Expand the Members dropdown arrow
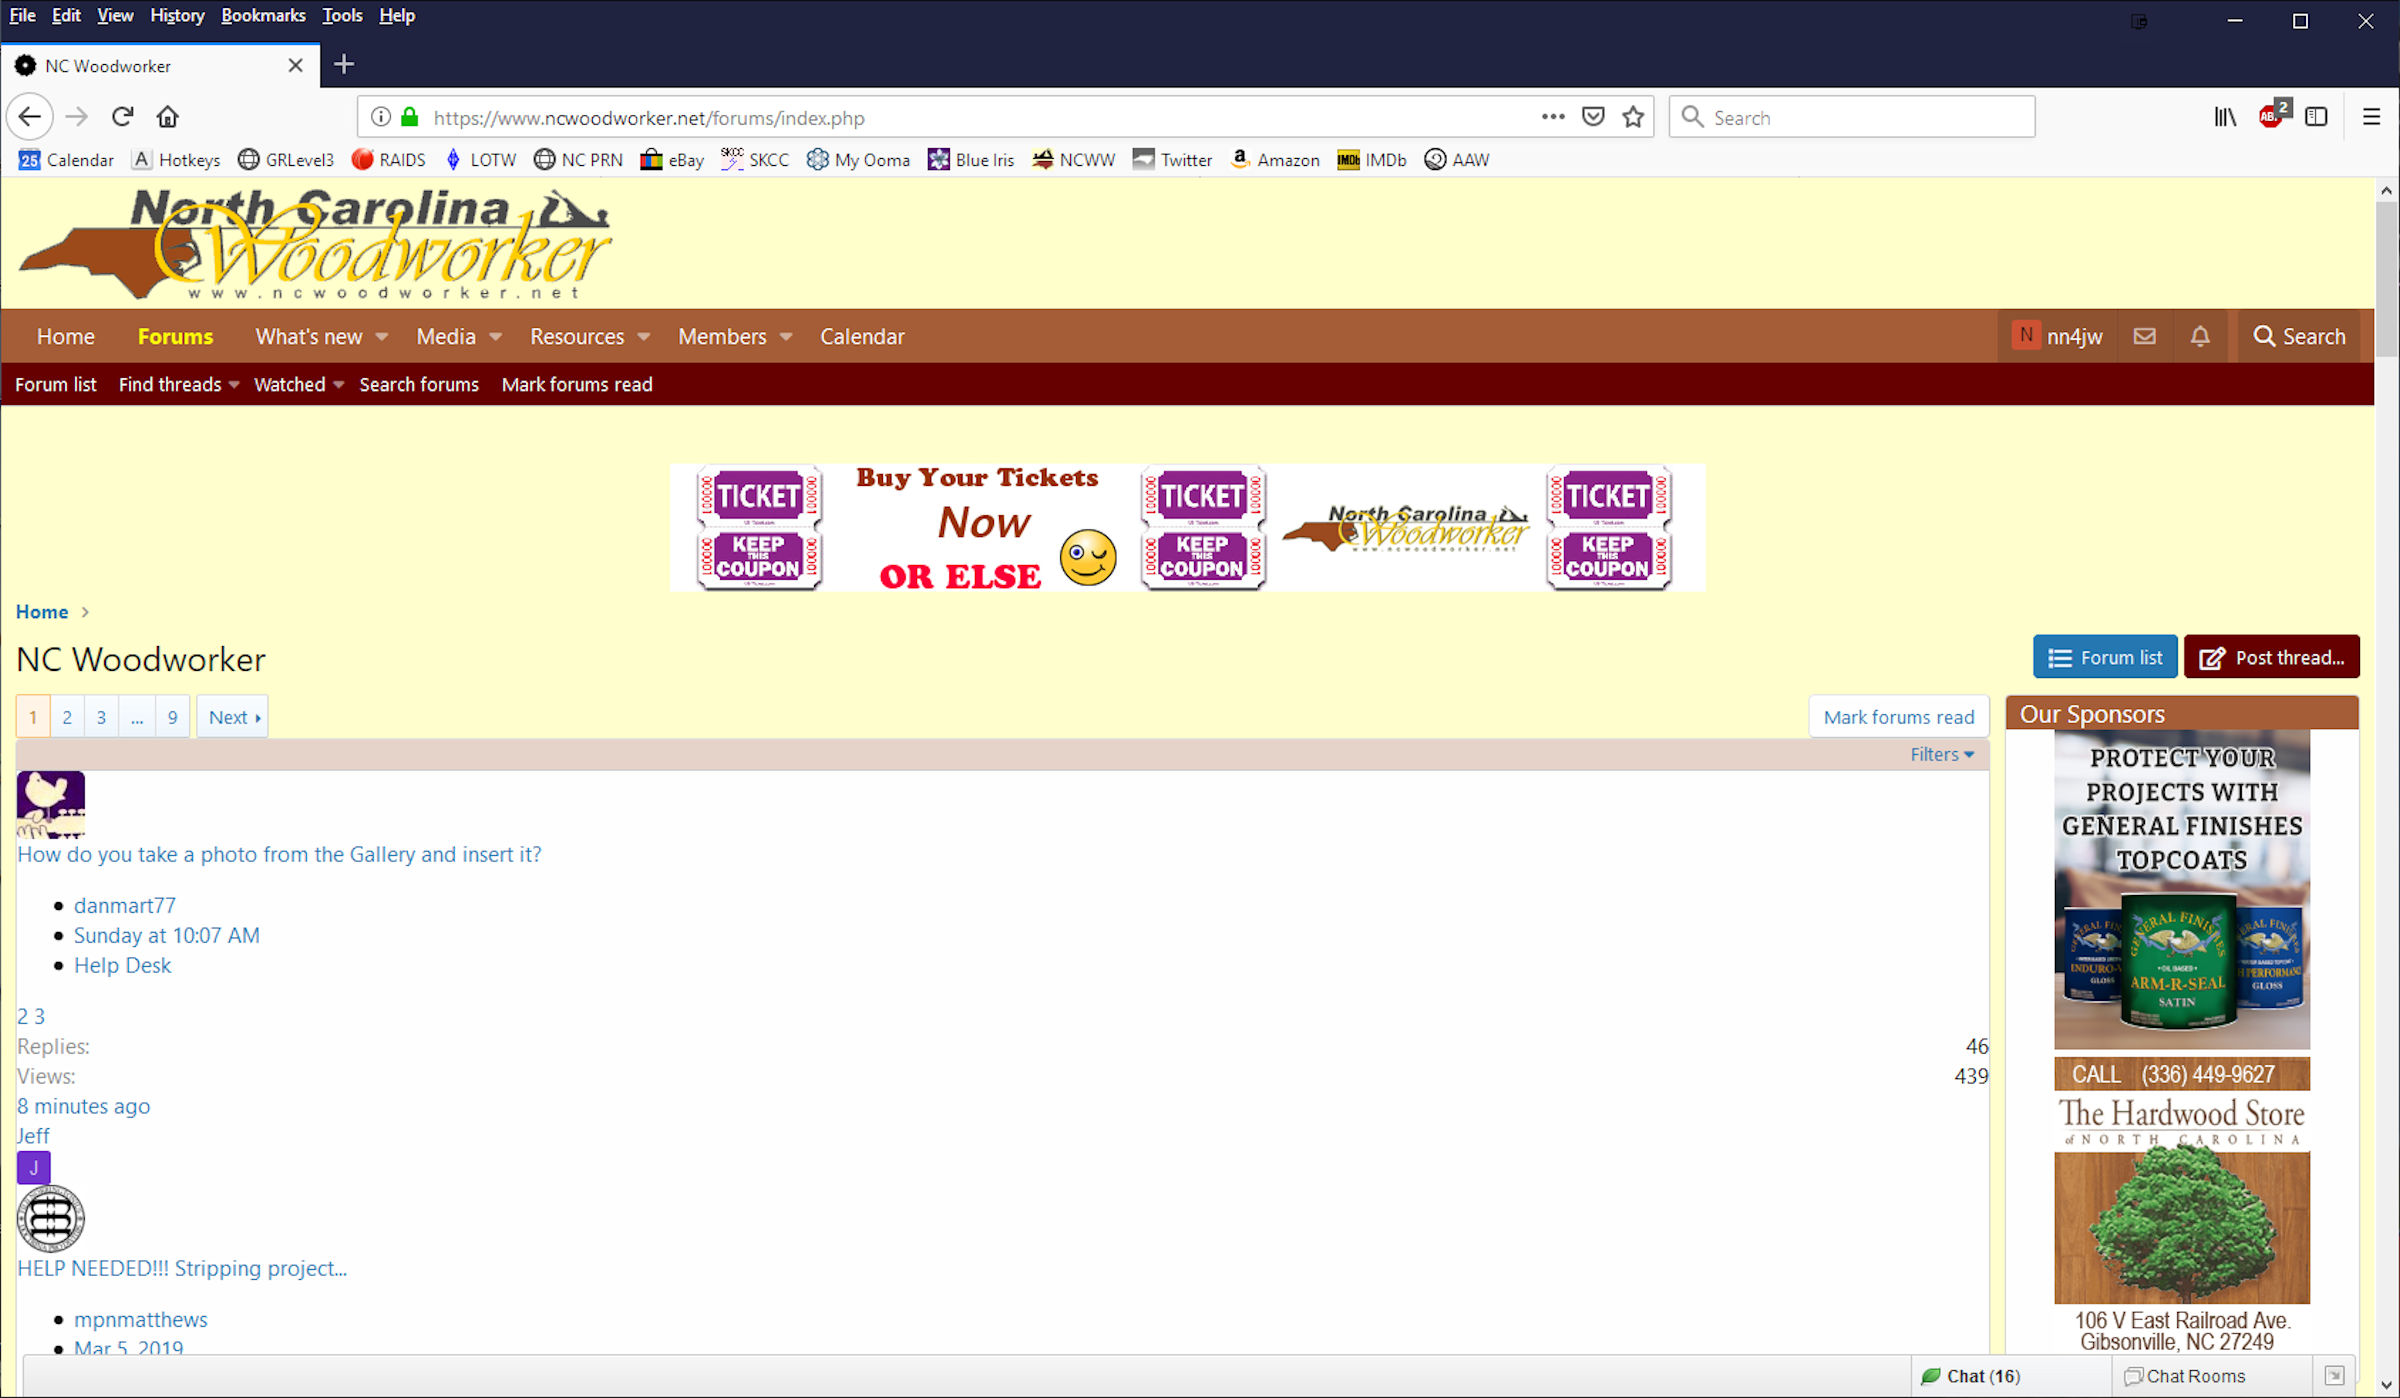 [786, 337]
